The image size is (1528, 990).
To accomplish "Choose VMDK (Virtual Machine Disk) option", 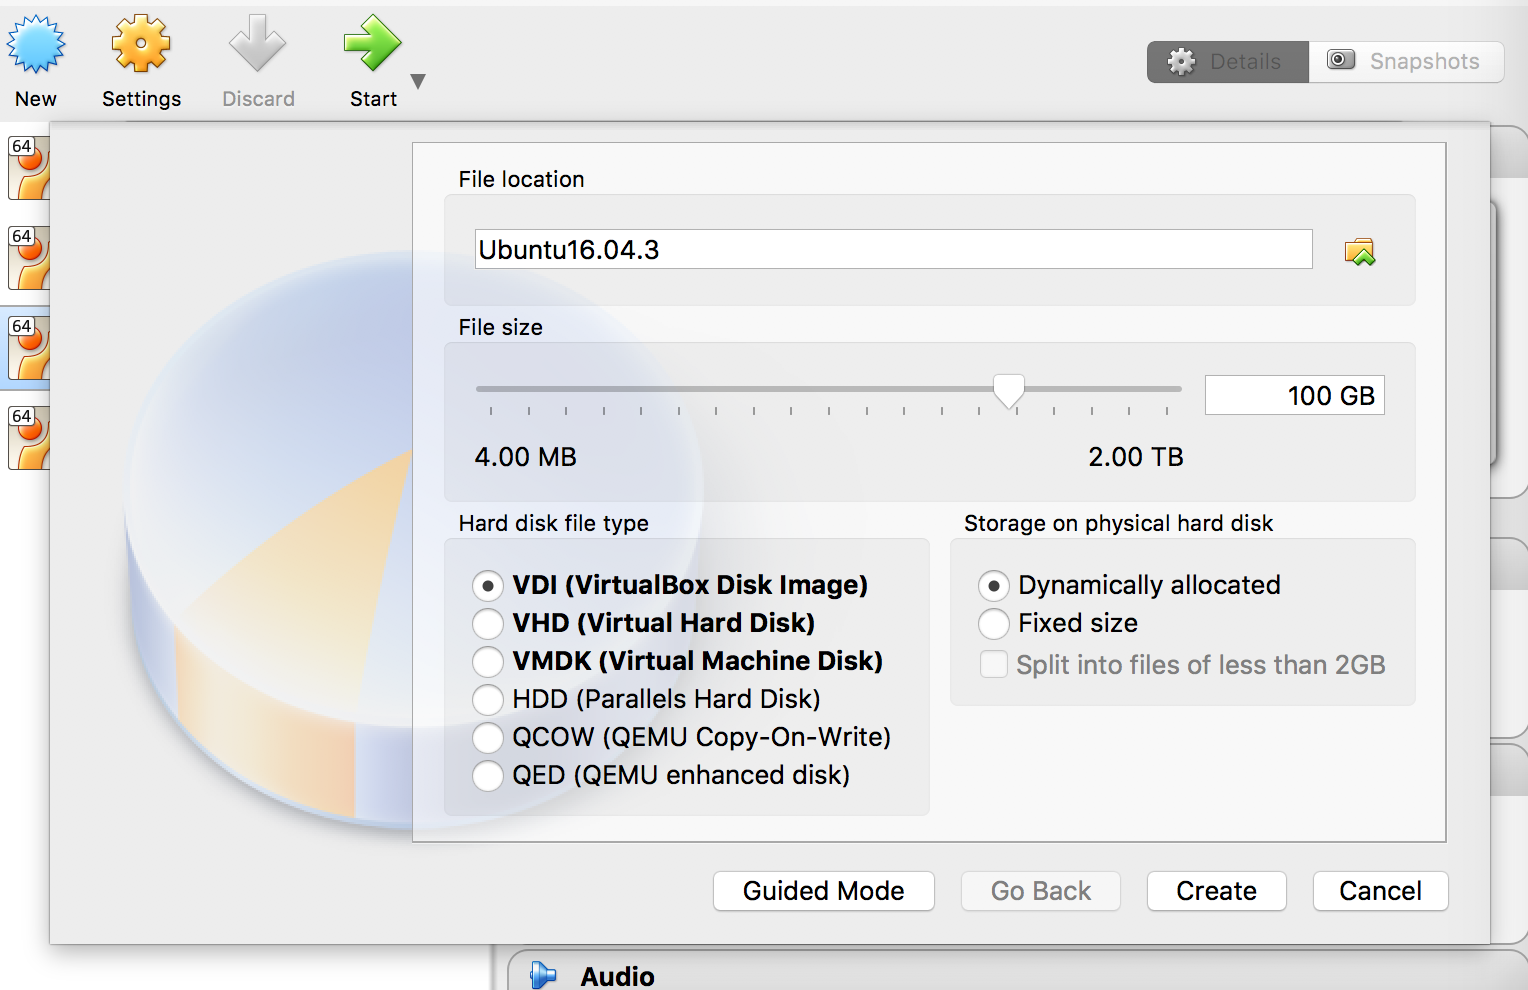I will click(488, 661).
